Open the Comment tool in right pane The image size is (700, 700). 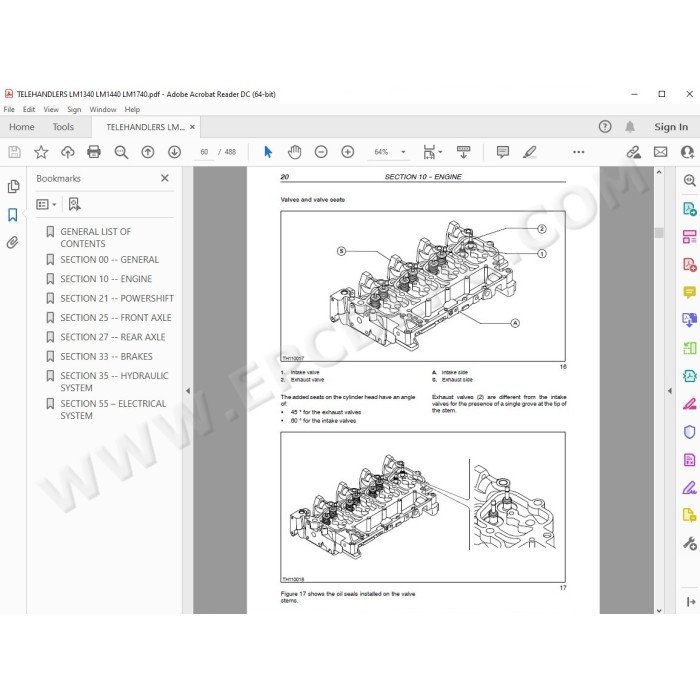[689, 292]
